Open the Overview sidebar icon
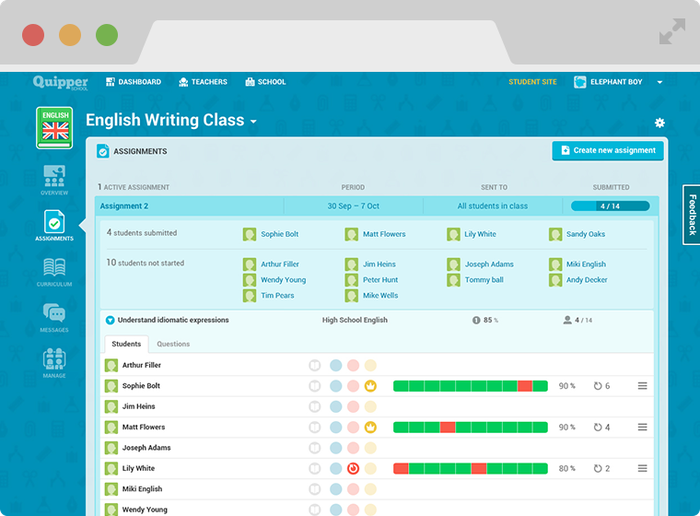The height and width of the screenshot is (516, 700). pos(54,178)
